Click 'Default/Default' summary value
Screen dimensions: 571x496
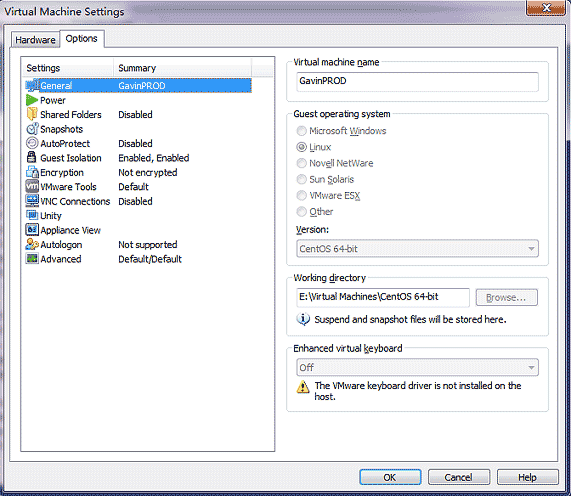(x=150, y=259)
